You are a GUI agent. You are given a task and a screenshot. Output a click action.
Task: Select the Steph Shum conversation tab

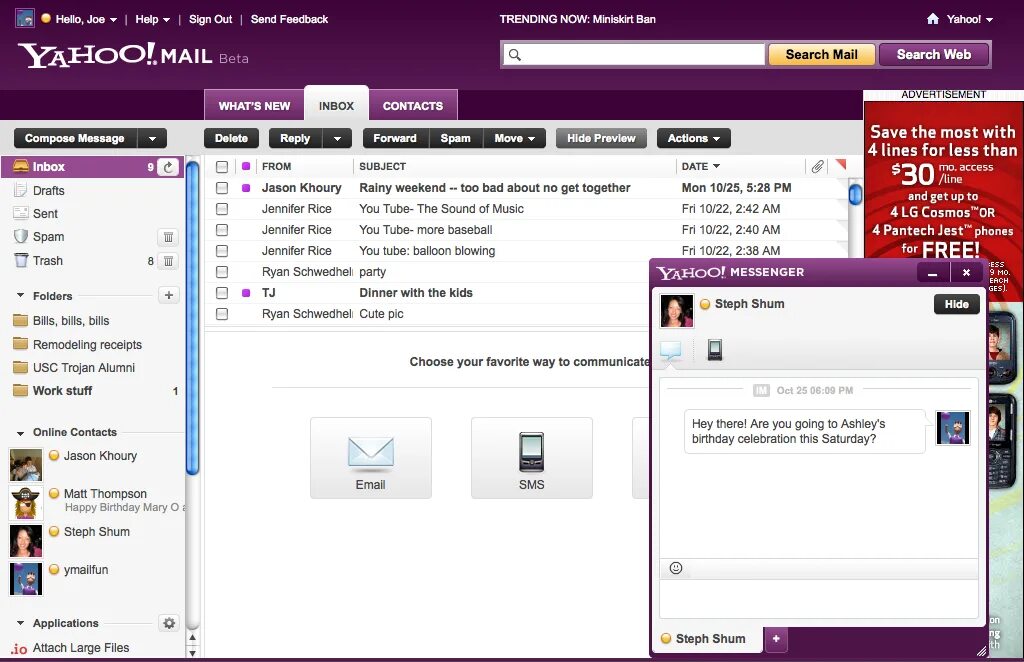pos(708,638)
